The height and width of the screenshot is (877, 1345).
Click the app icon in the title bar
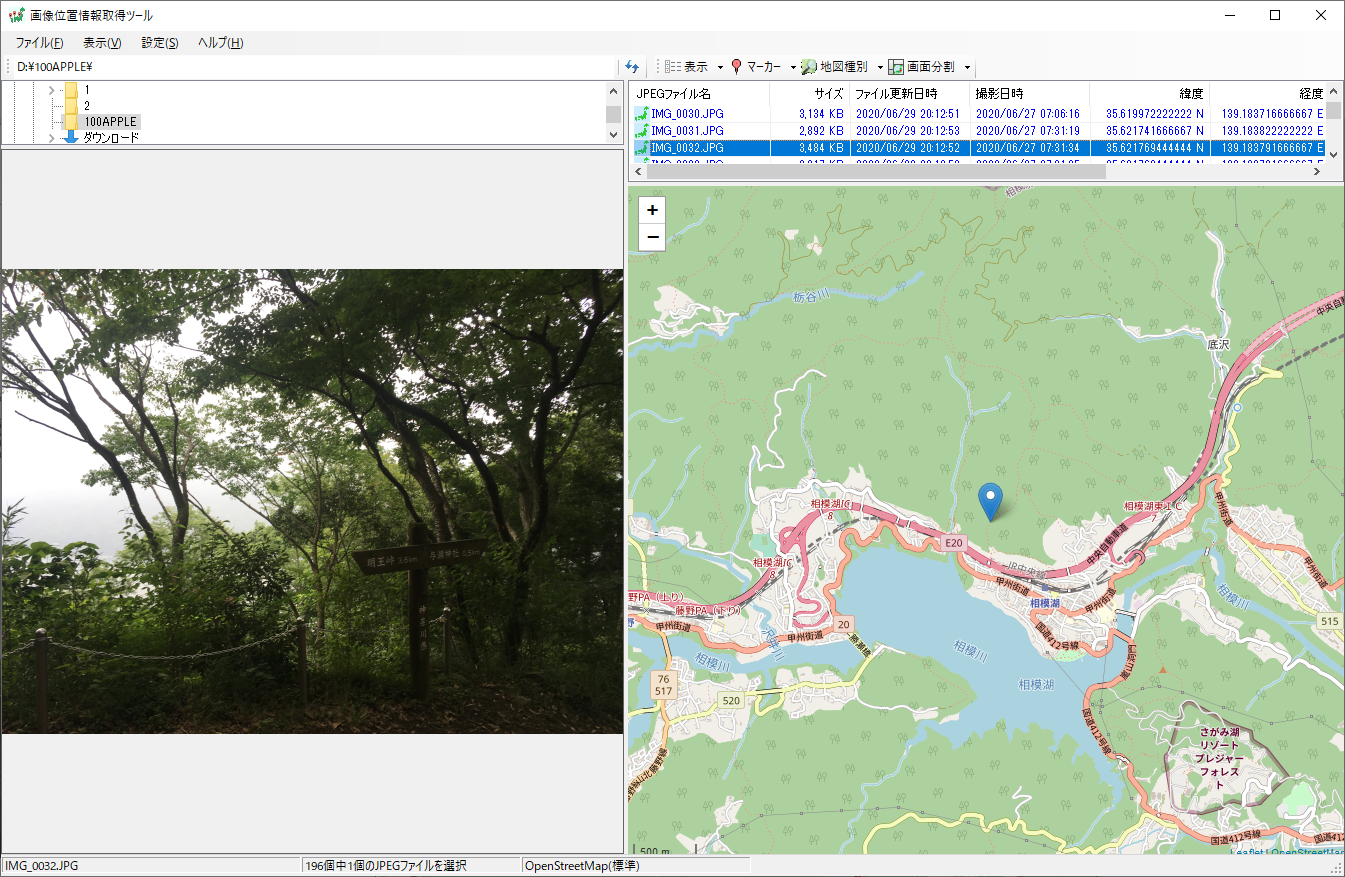coord(16,15)
